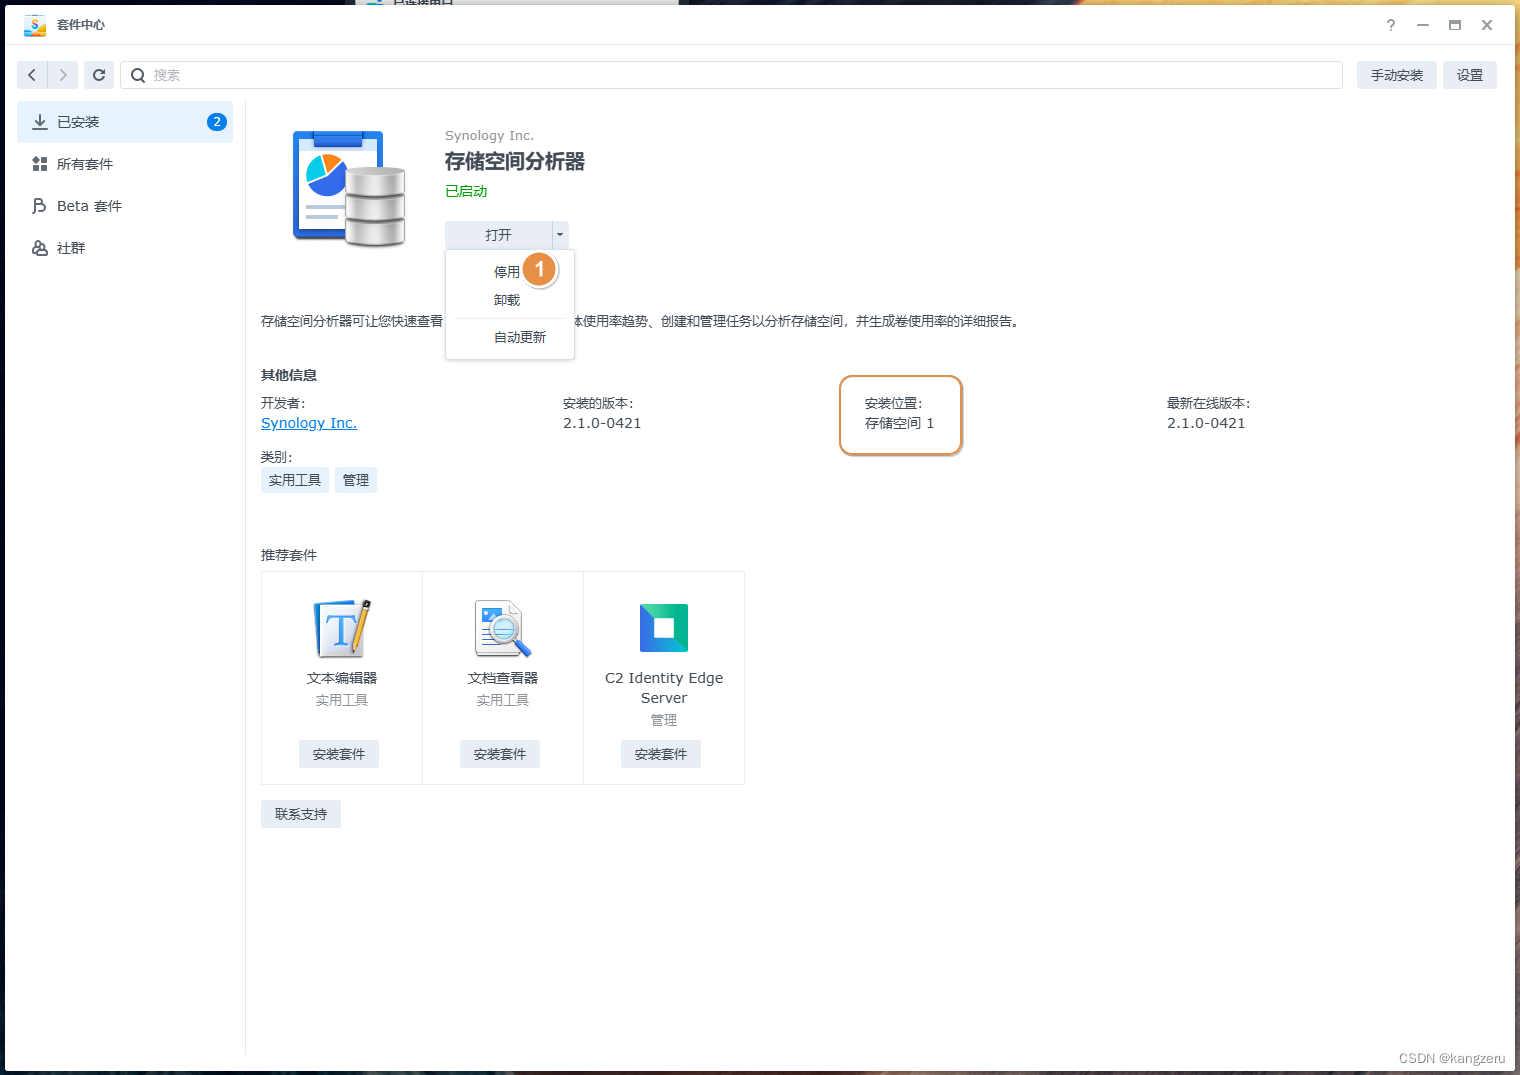Click the 文本编辑器 package icon
This screenshot has width=1520, height=1075.
[x=342, y=628]
